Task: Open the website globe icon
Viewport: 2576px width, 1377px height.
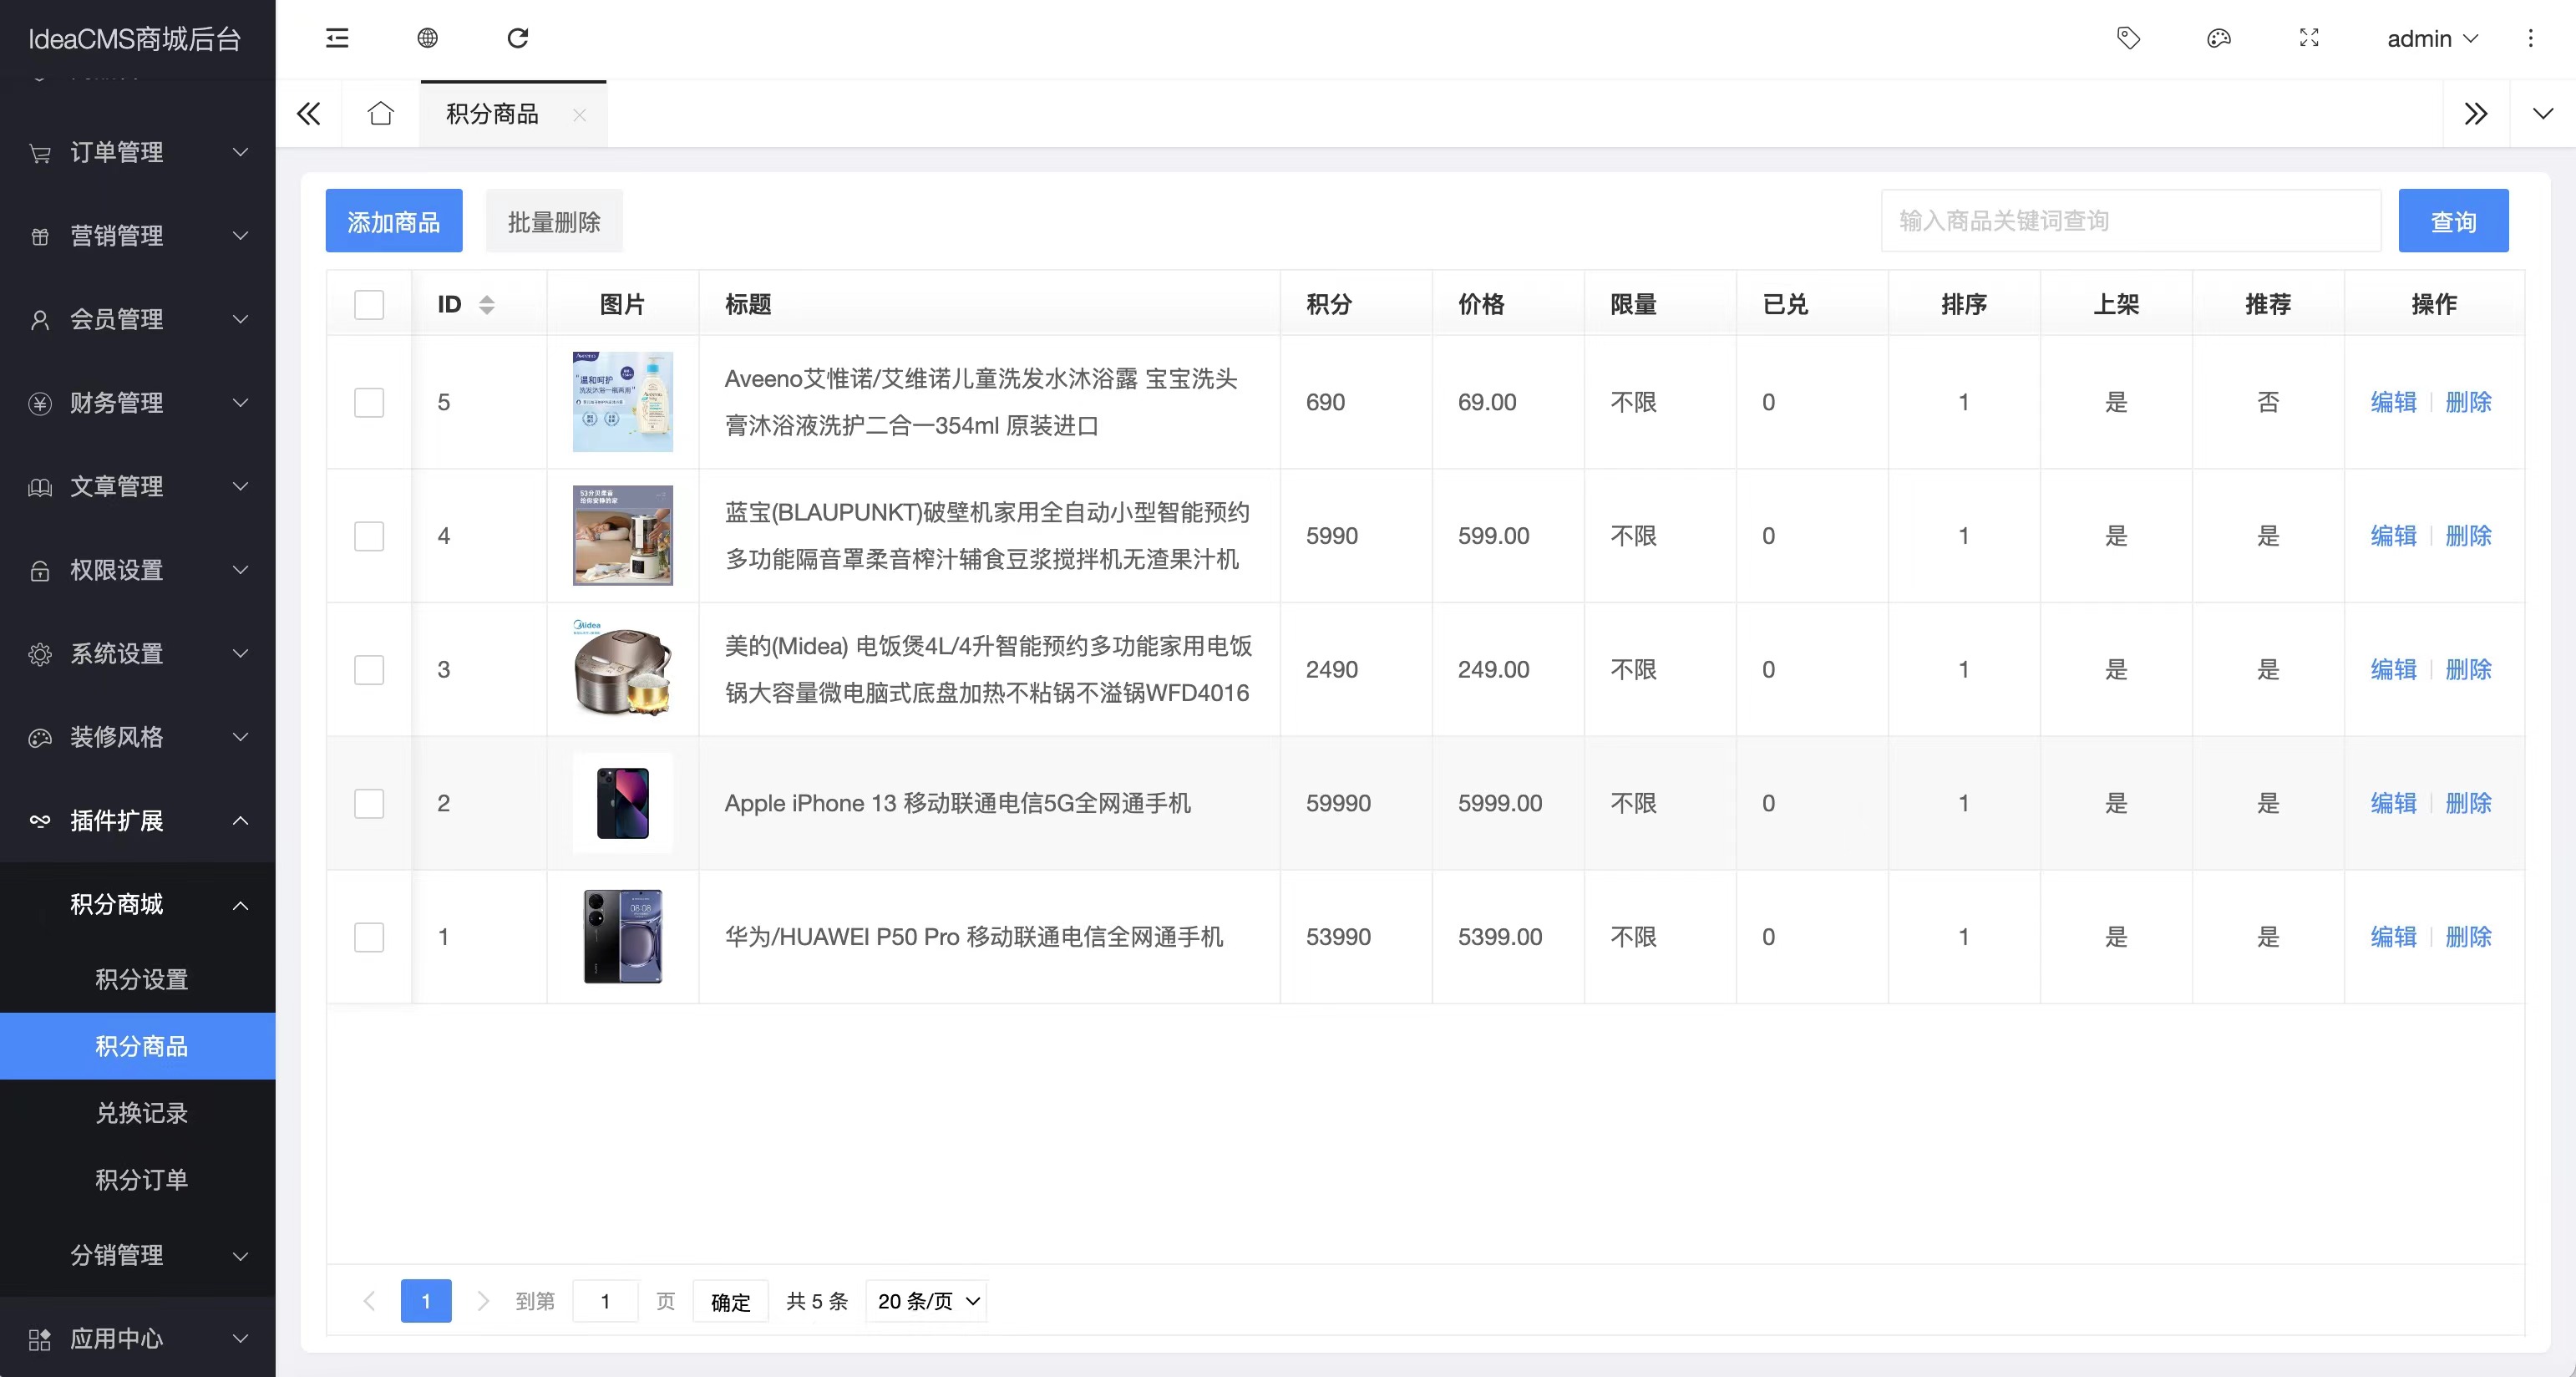Action: tap(427, 38)
